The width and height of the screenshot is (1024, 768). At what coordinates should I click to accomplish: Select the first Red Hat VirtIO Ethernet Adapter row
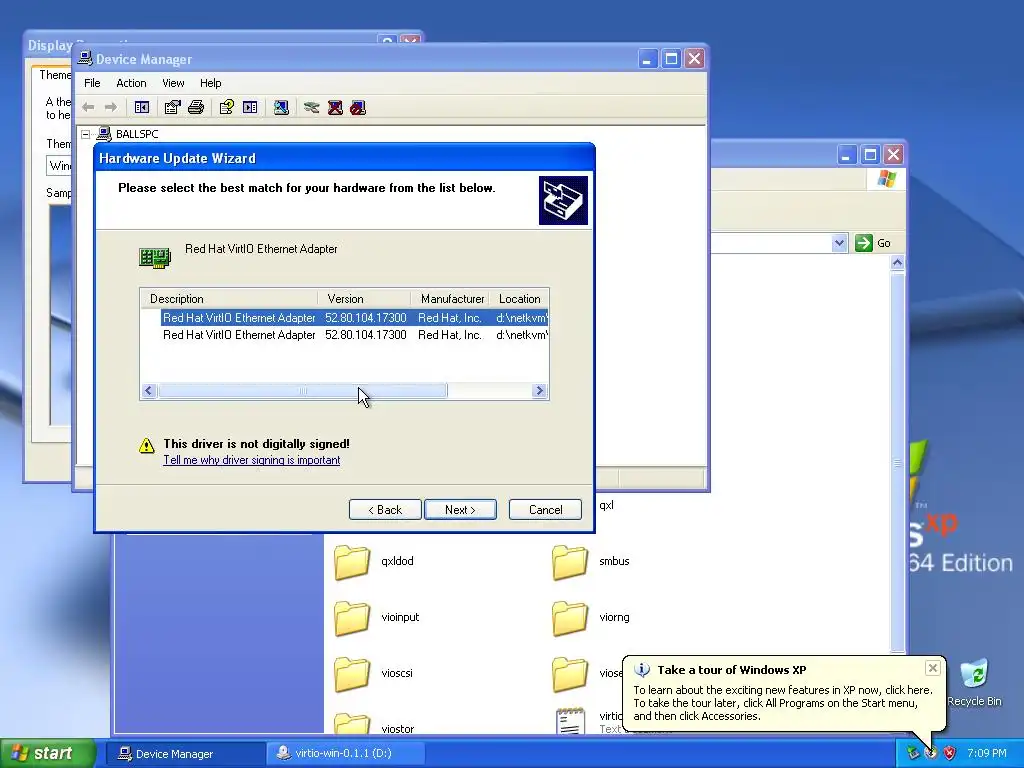[x=355, y=317]
